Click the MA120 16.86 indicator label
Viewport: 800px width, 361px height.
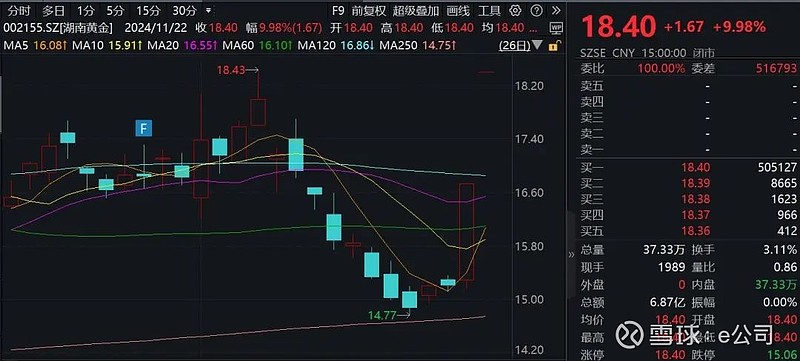(336, 46)
